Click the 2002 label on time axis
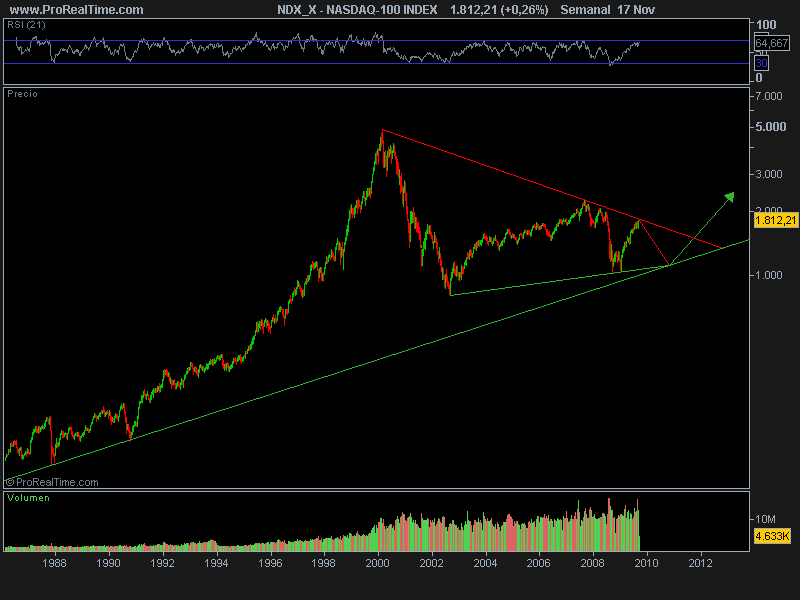Viewport: 800px width, 600px height. (432, 563)
